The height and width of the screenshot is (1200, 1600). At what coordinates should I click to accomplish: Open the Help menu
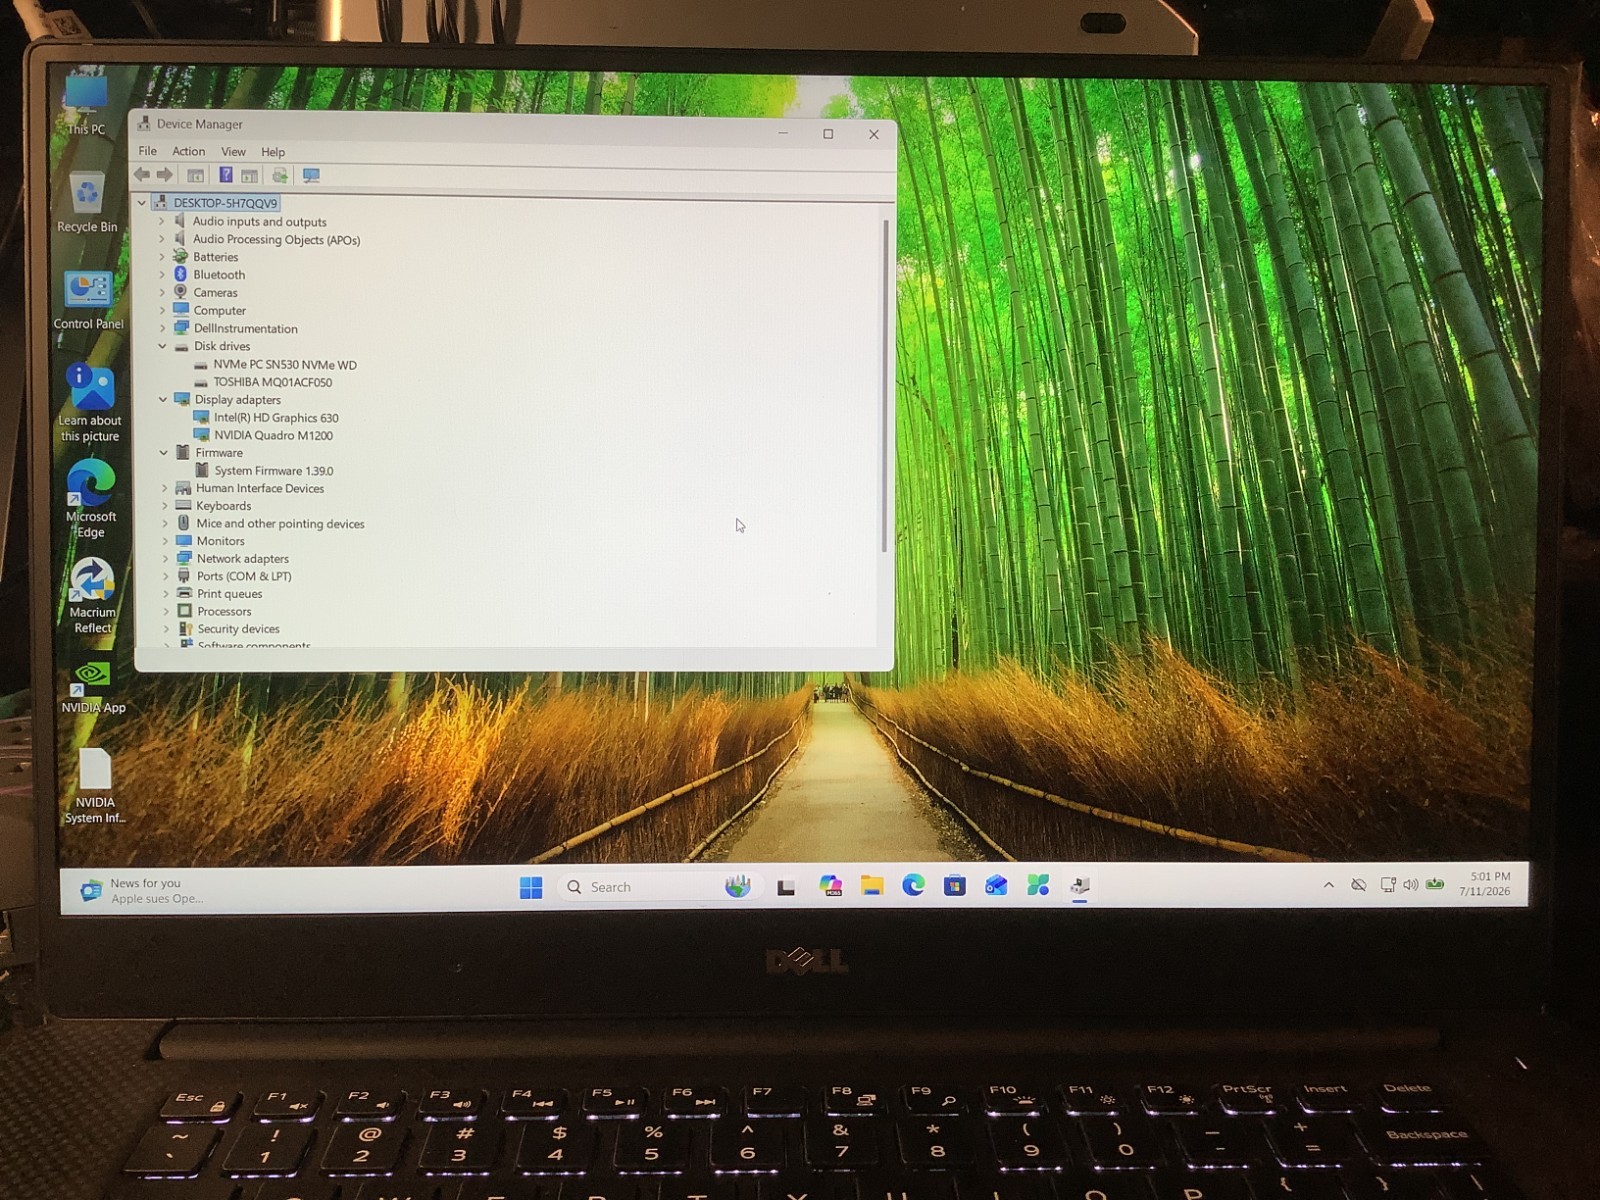273,152
